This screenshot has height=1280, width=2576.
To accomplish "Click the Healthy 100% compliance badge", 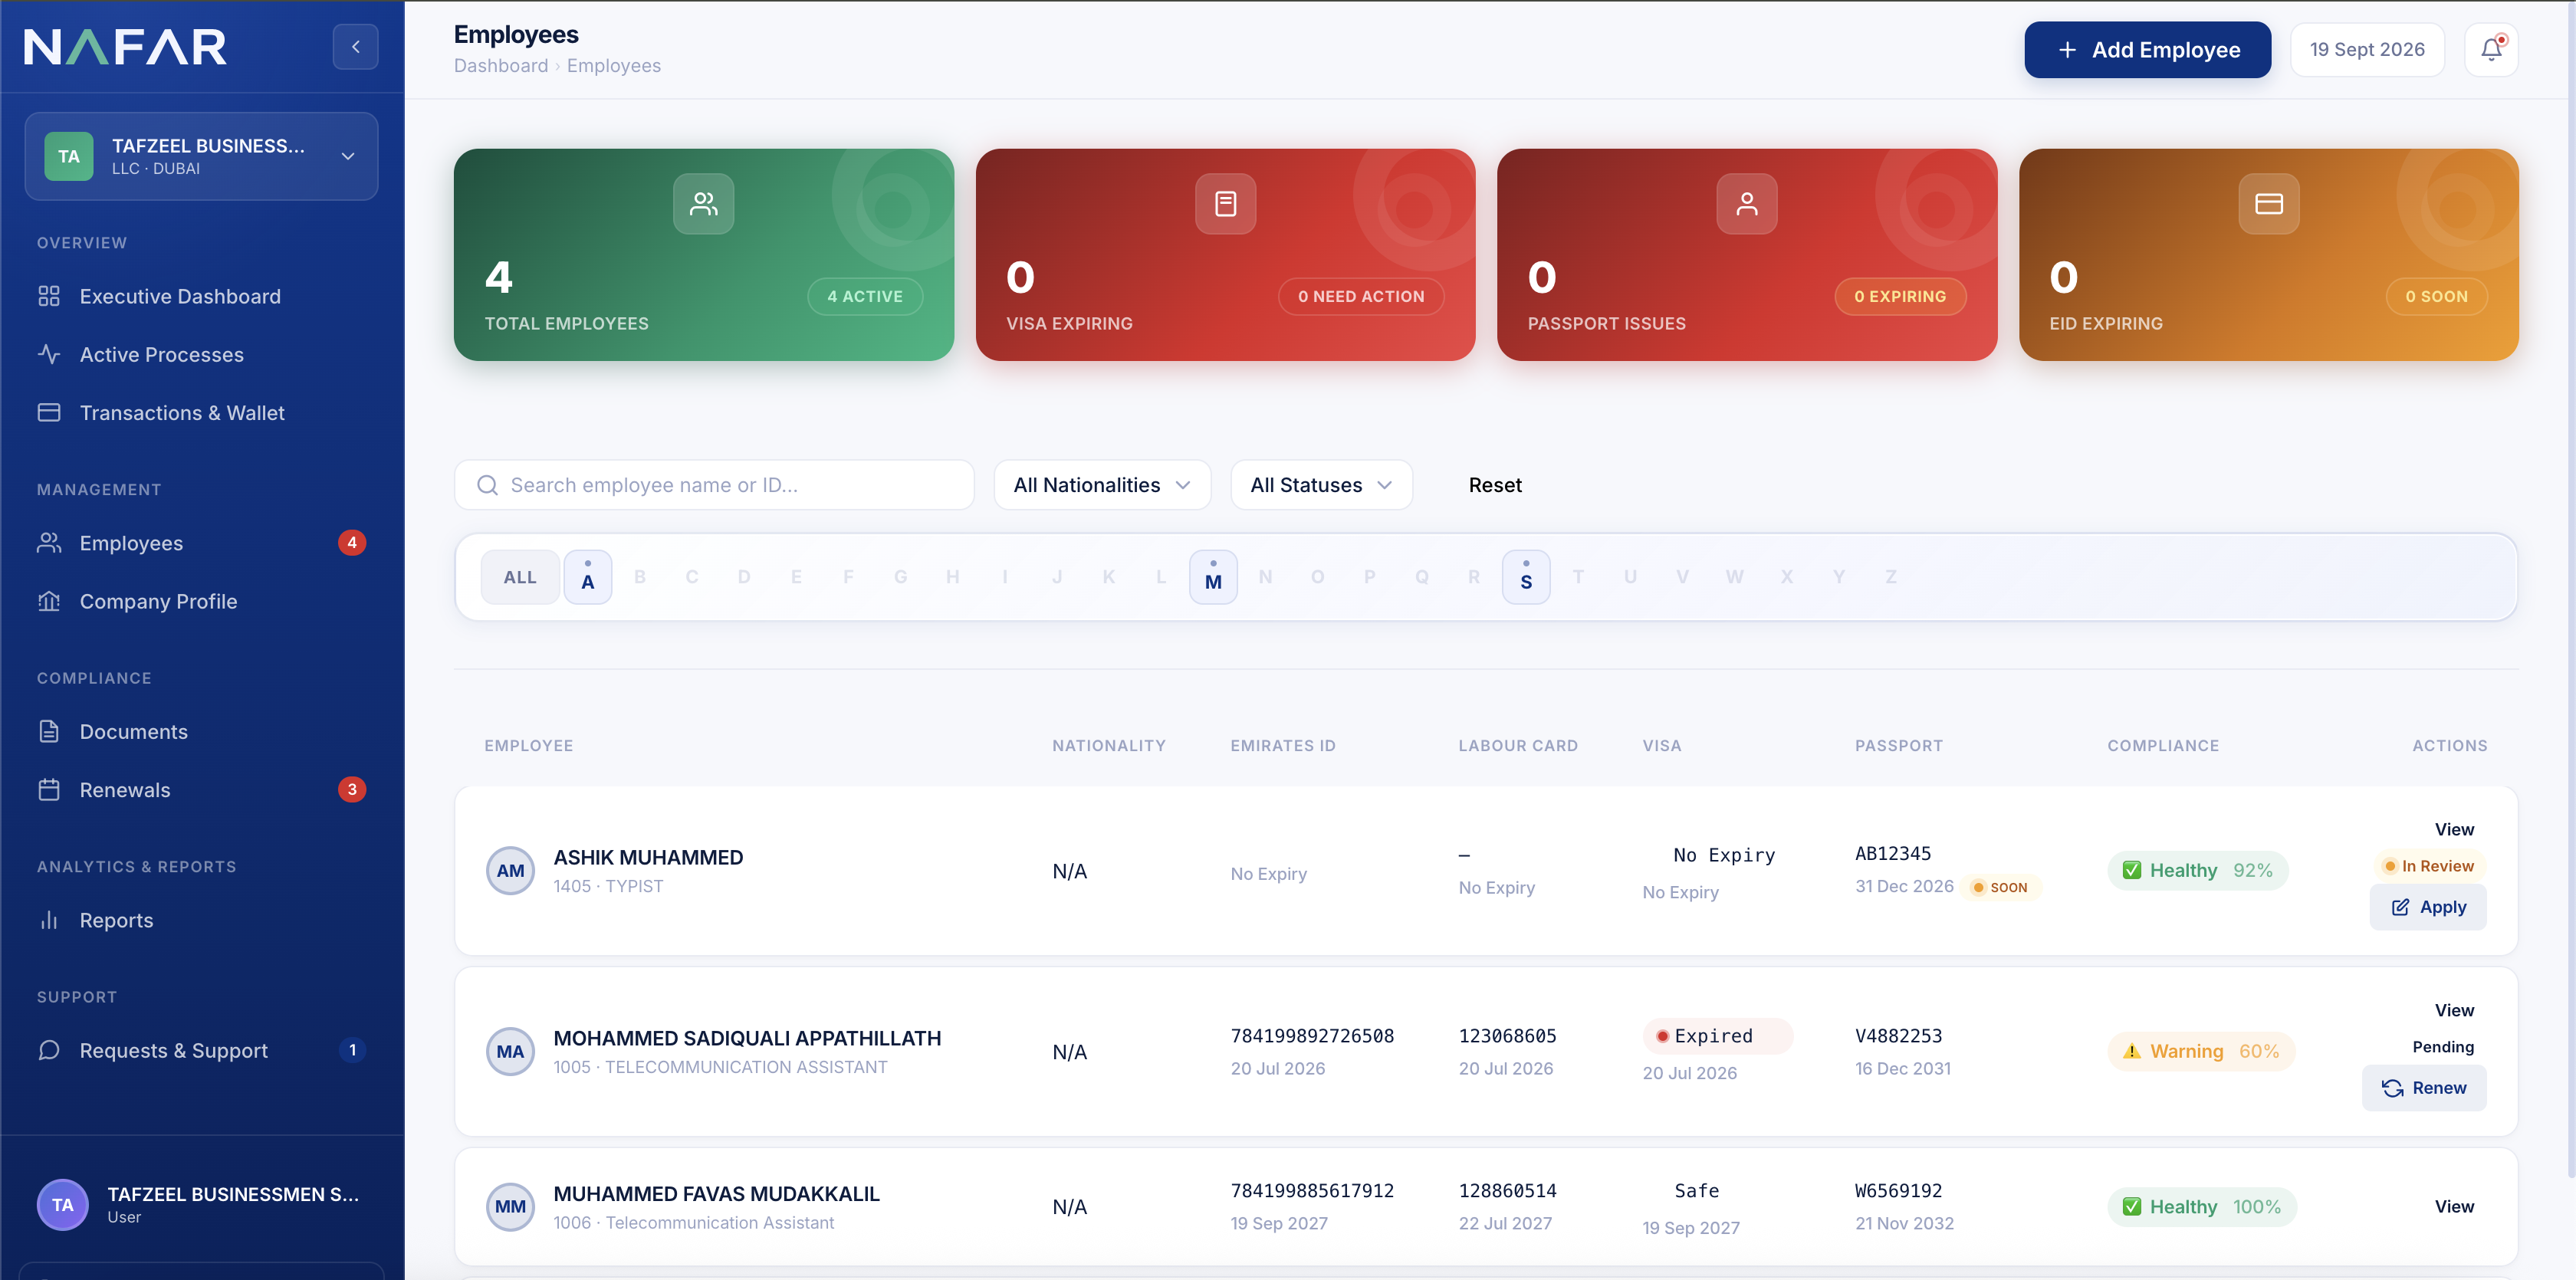I will 2202,1206.
